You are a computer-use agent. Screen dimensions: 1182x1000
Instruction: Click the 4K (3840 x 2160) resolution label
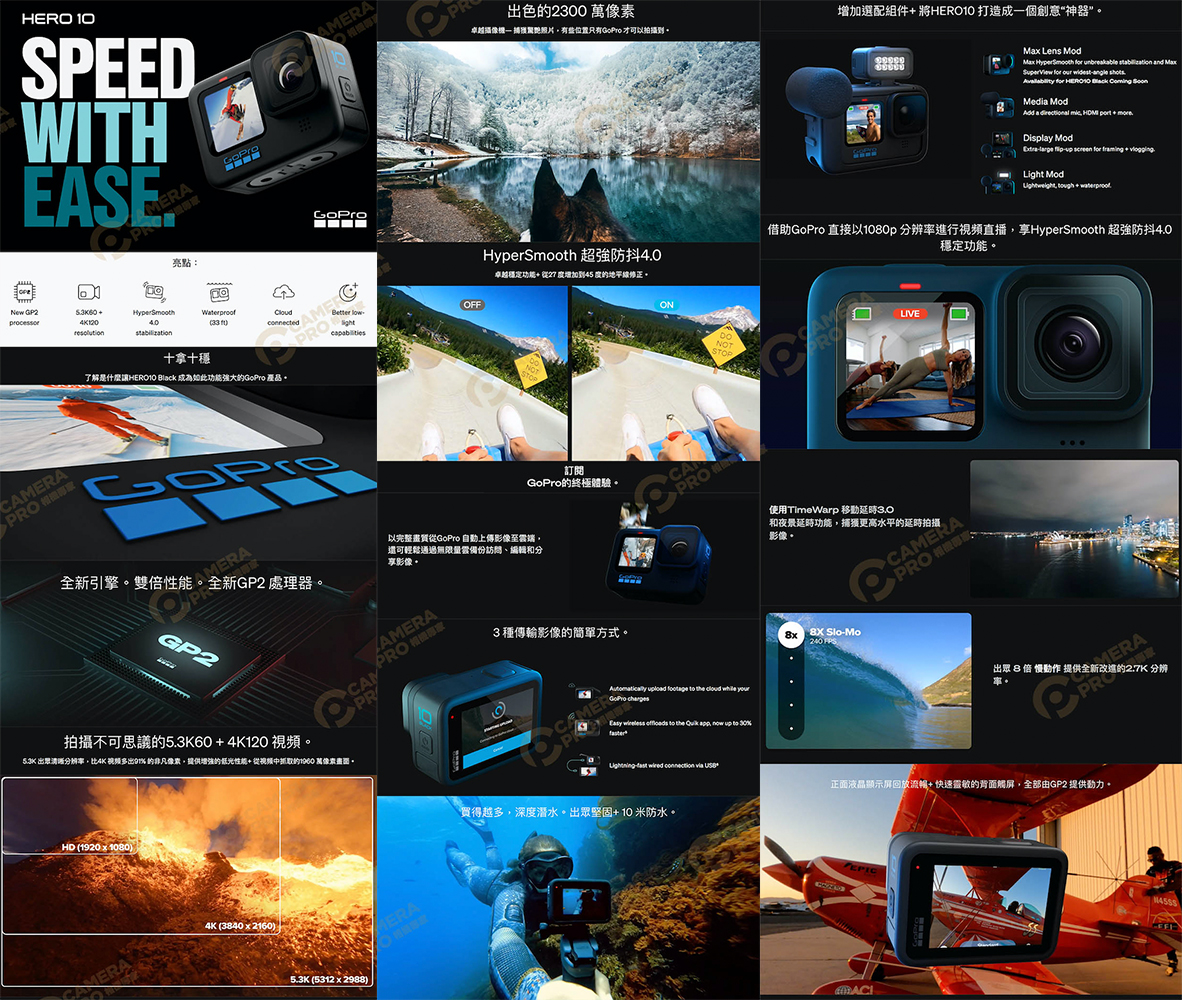[240, 926]
